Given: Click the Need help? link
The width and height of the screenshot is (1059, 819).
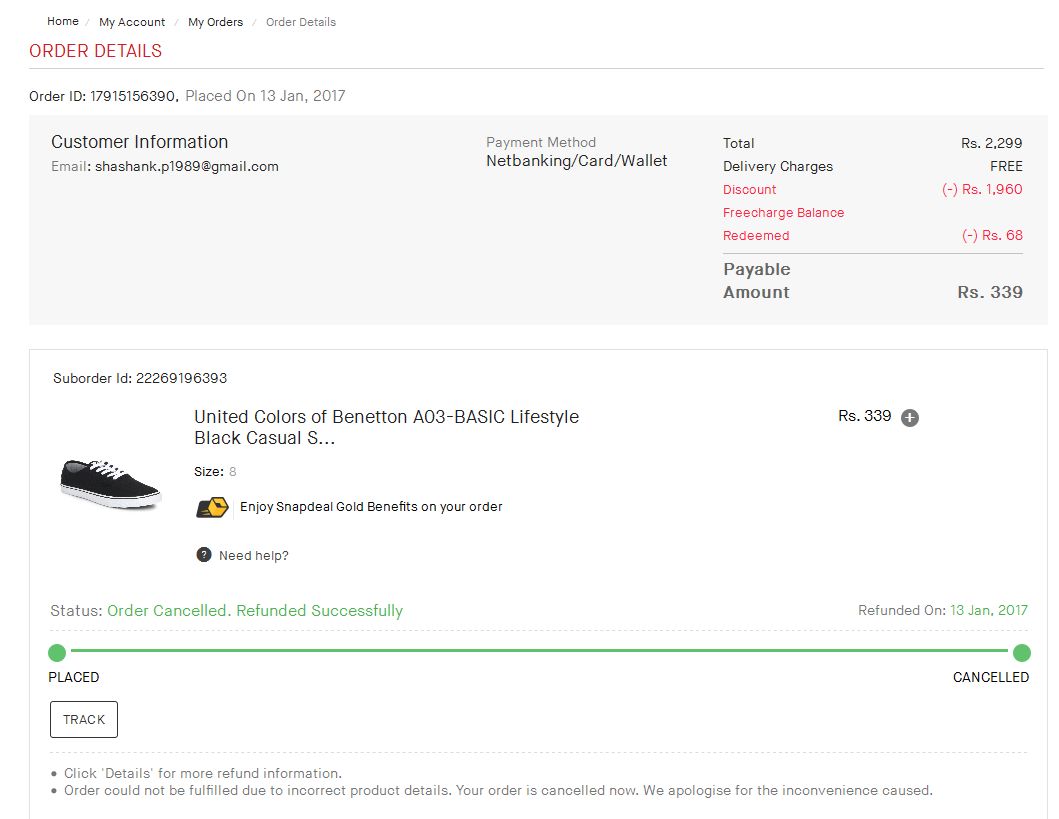Looking at the screenshot, I should click(253, 556).
